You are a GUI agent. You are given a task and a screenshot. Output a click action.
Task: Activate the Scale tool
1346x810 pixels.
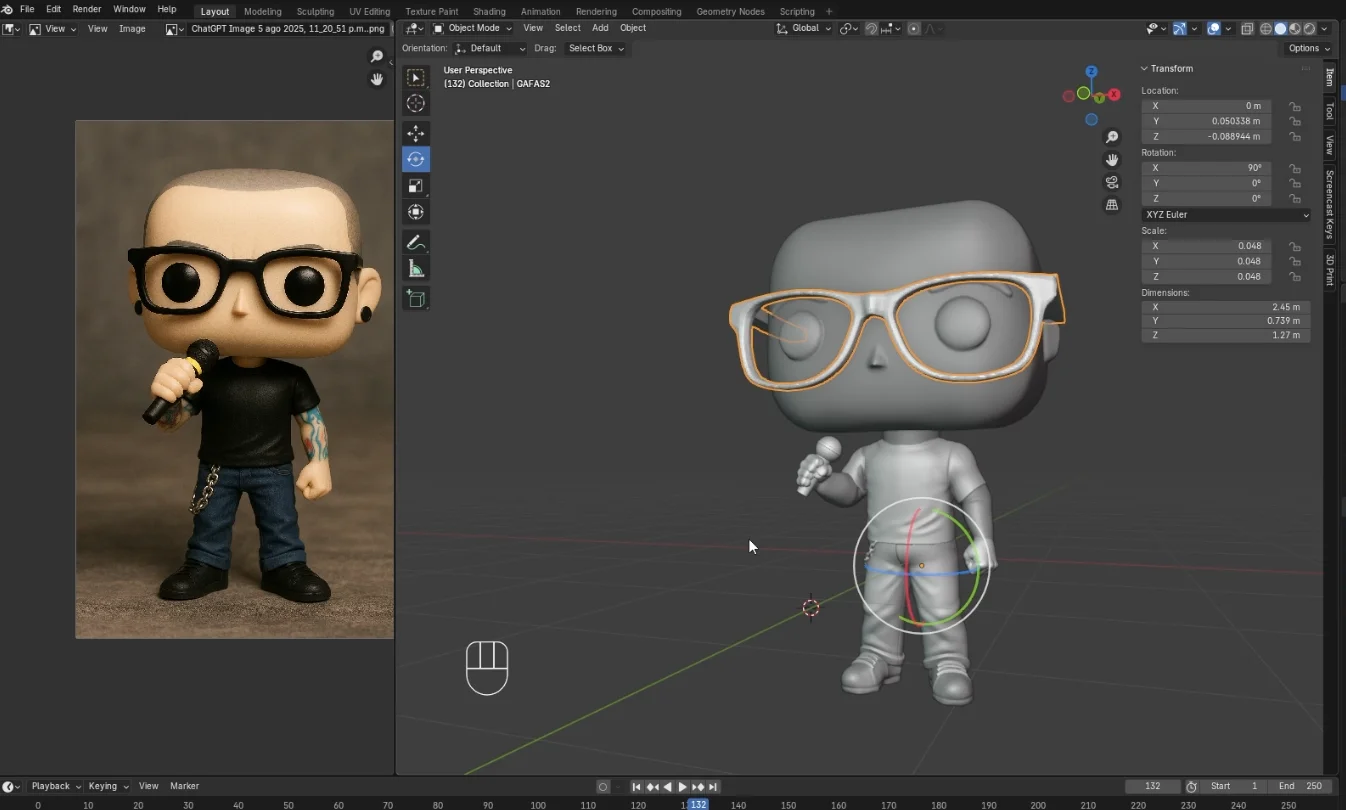[x=415, y=185]
